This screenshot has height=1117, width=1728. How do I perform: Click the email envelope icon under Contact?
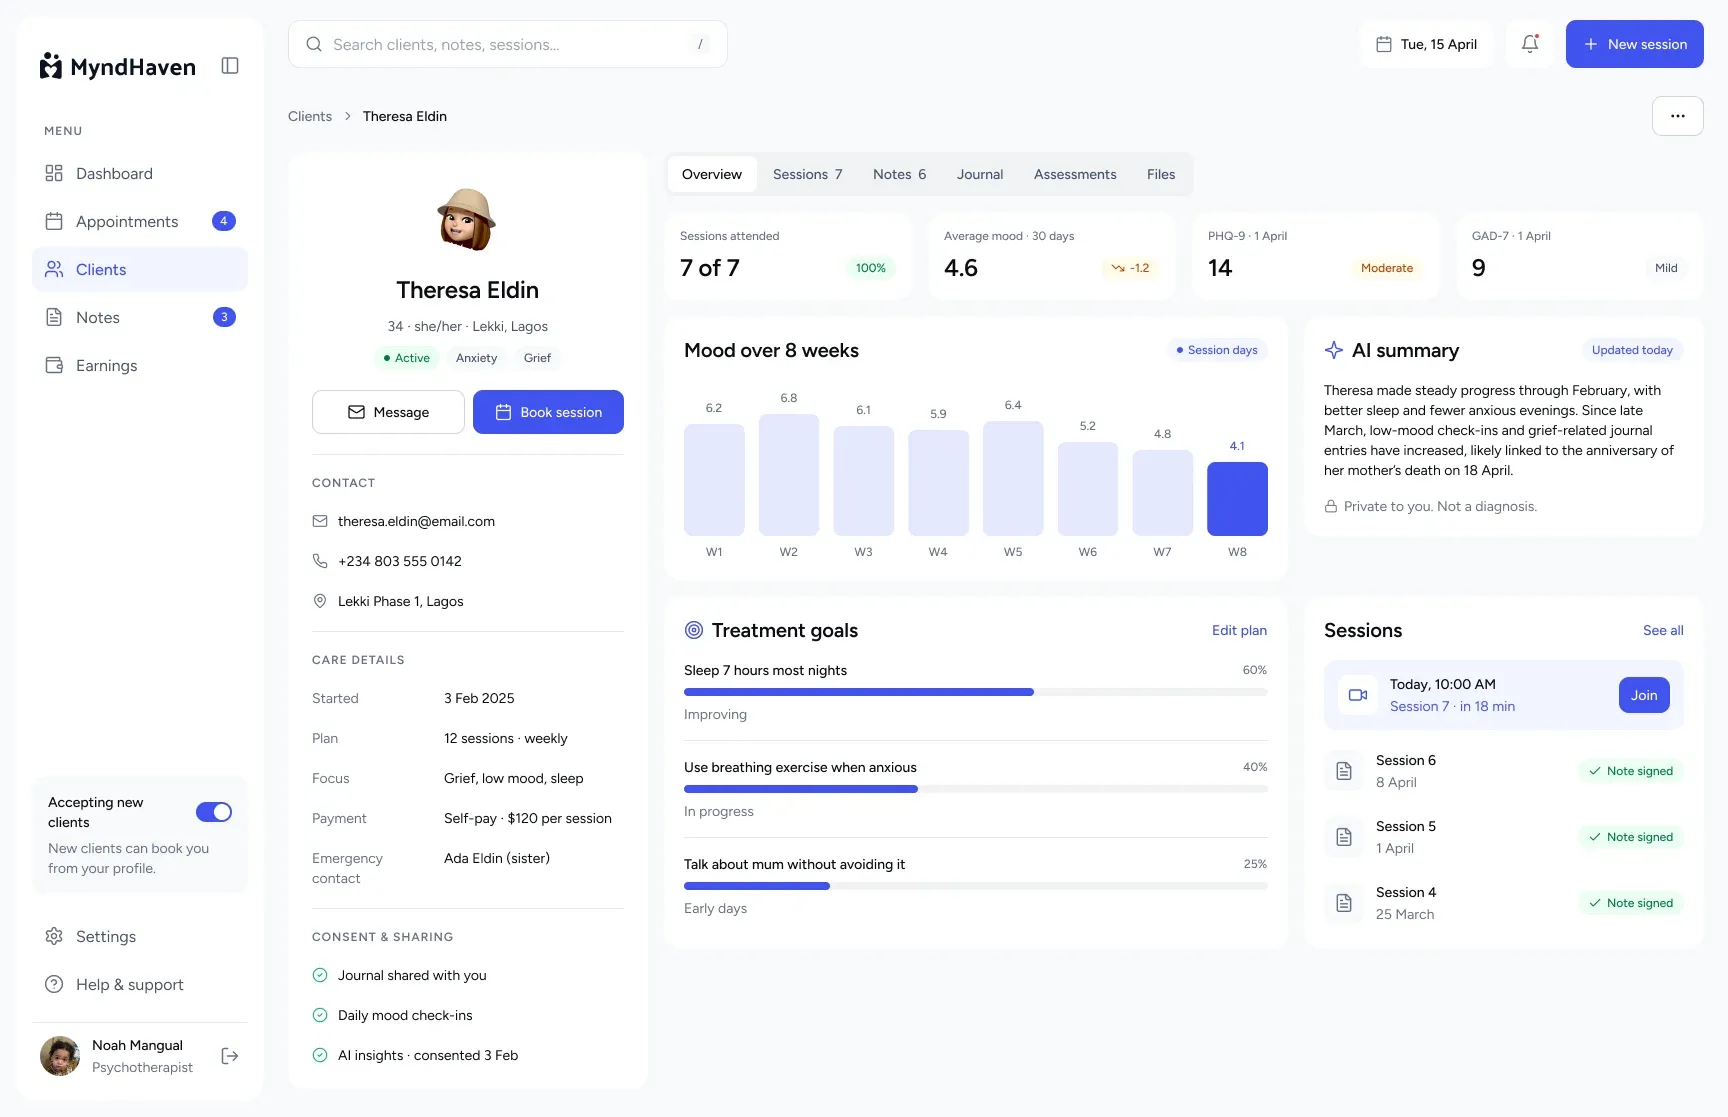pos(320,521)
